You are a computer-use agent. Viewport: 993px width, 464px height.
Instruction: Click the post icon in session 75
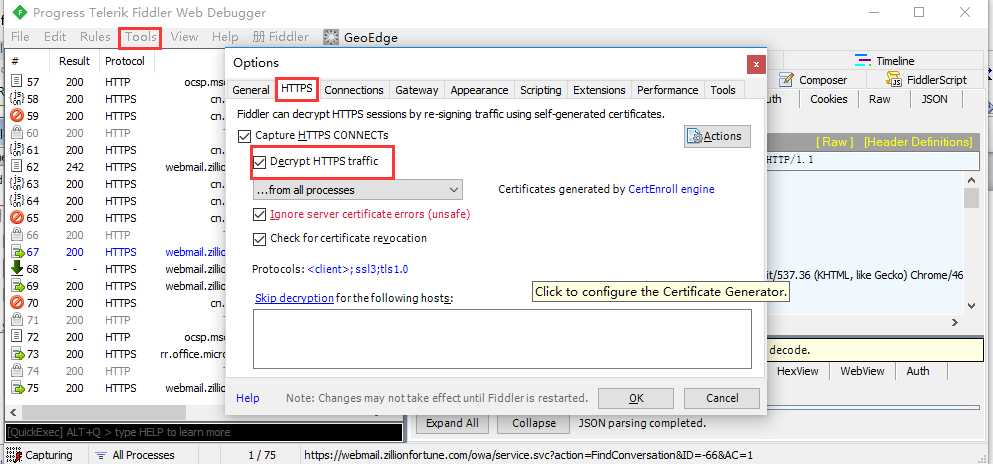click(x=17, y=388)
